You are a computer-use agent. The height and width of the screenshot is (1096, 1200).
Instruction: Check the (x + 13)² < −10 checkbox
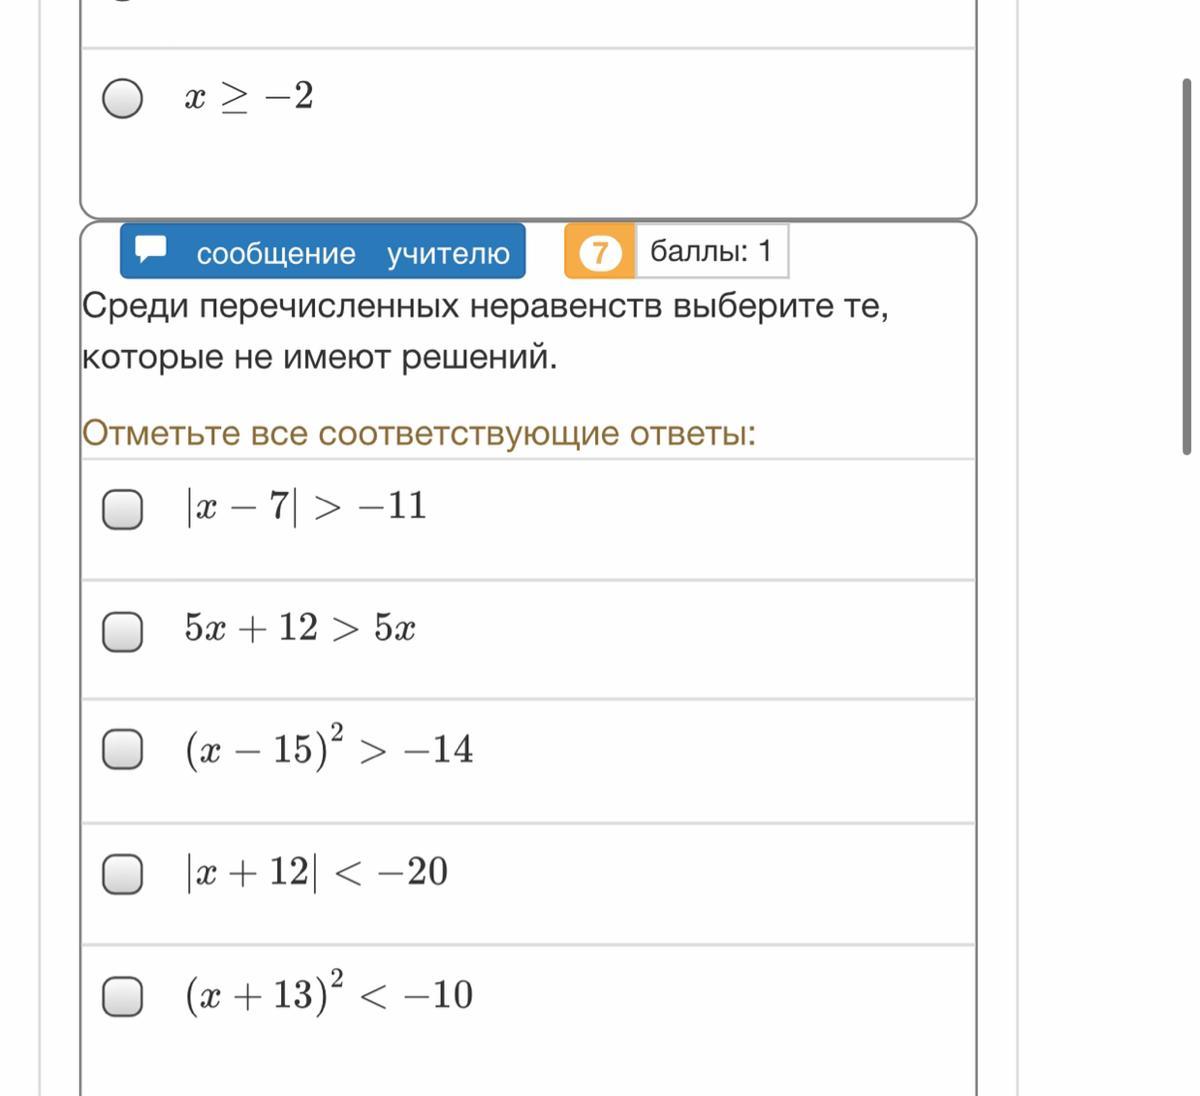123,996
